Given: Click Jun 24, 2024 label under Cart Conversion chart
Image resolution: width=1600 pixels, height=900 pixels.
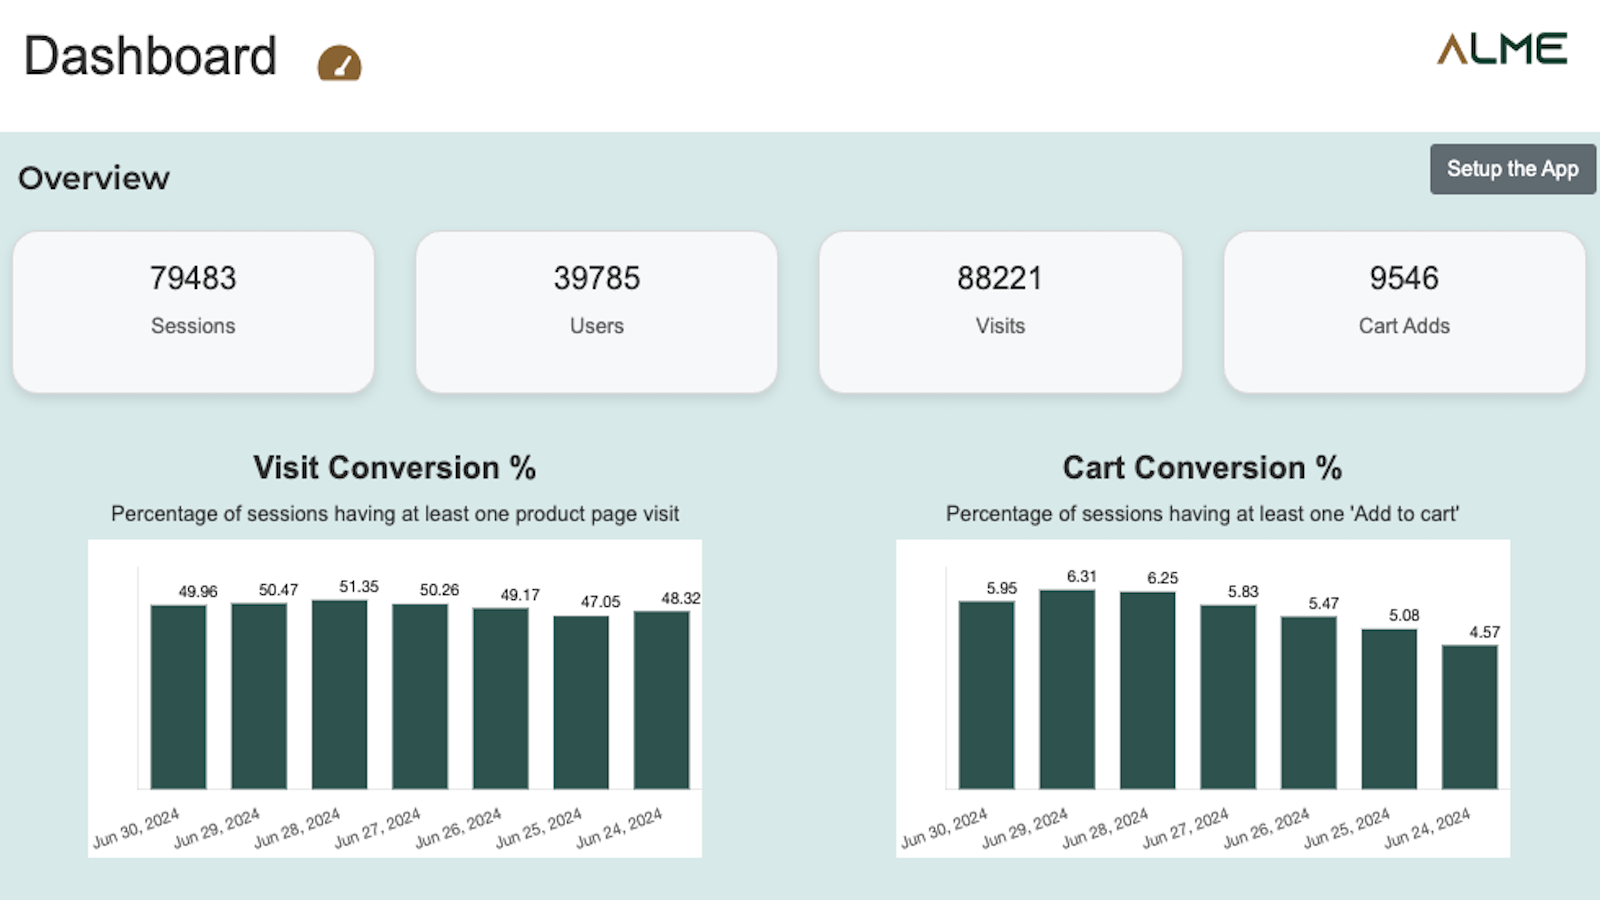Looking at the screenshot, I should [1427, 828].
